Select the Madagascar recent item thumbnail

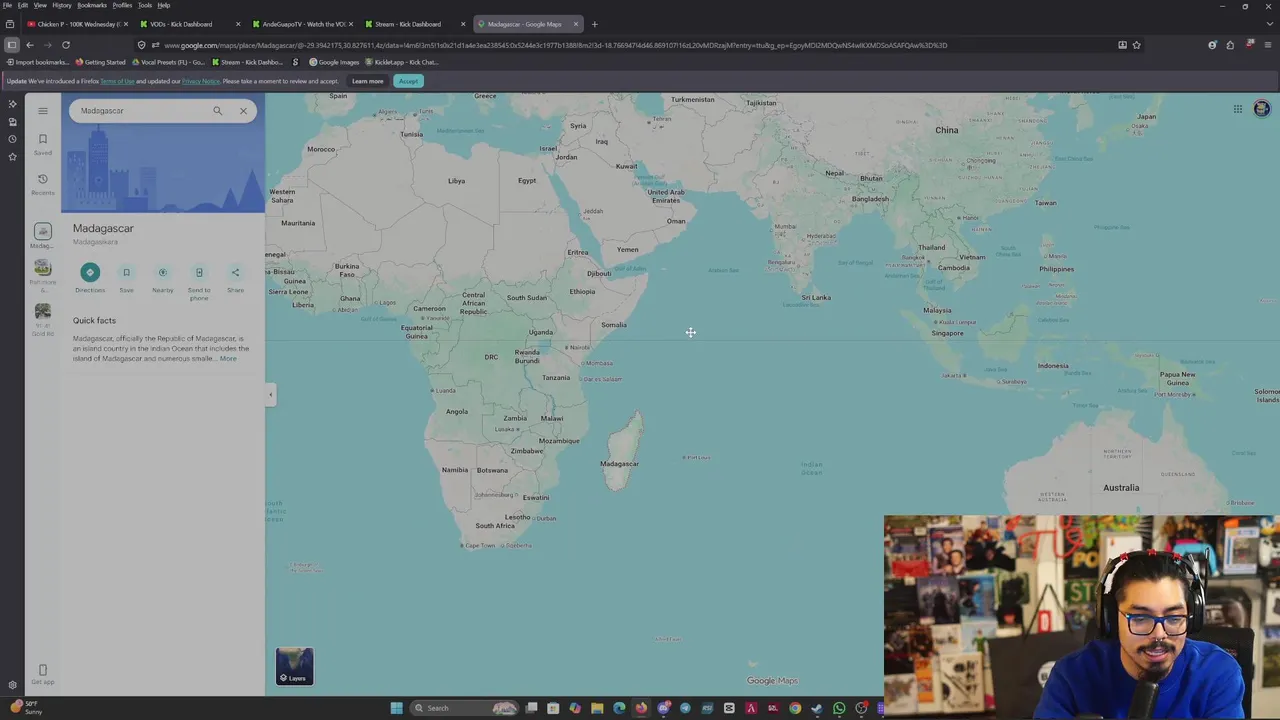[x=42, y=231]
